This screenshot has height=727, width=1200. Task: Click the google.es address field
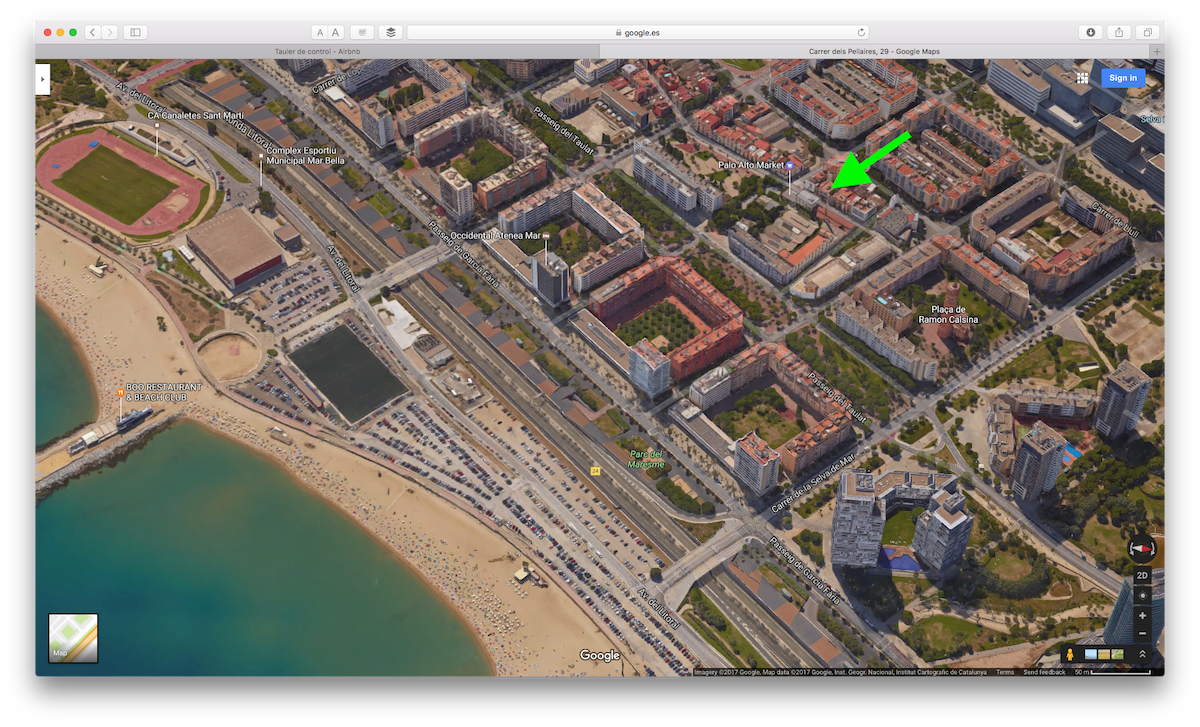(x=640, y=32)
